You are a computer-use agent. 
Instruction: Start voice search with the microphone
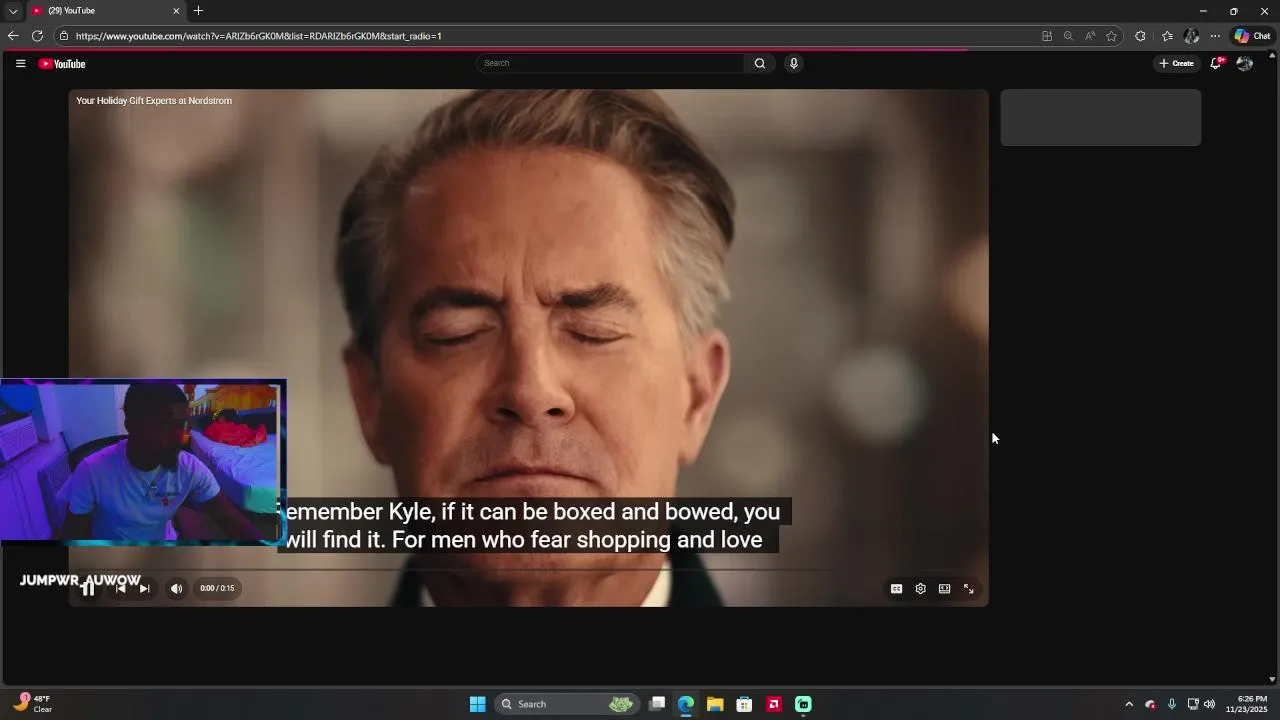coord(794,63)
